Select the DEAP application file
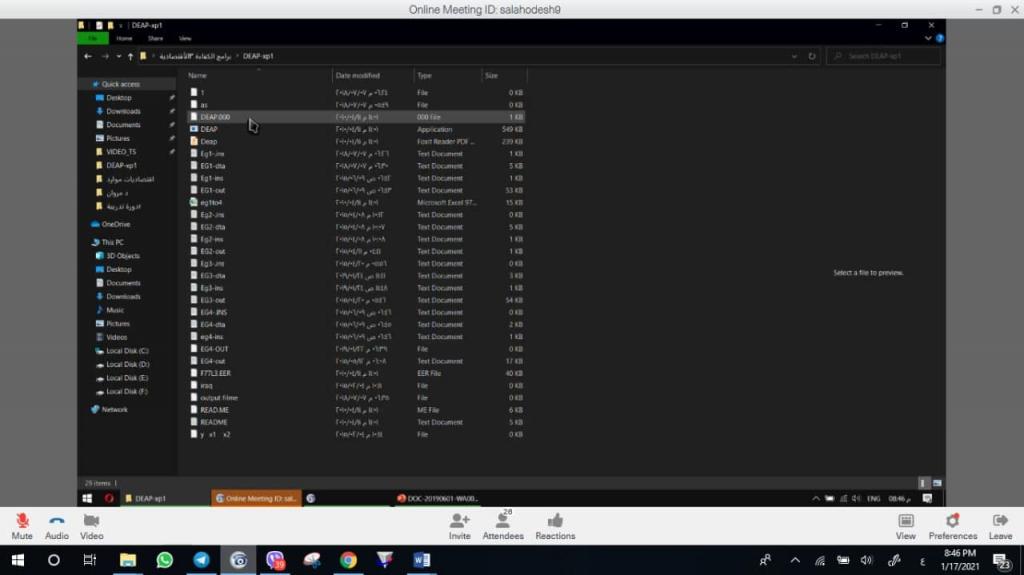The width and height of the screenshot is (1024, 575). 209,129
